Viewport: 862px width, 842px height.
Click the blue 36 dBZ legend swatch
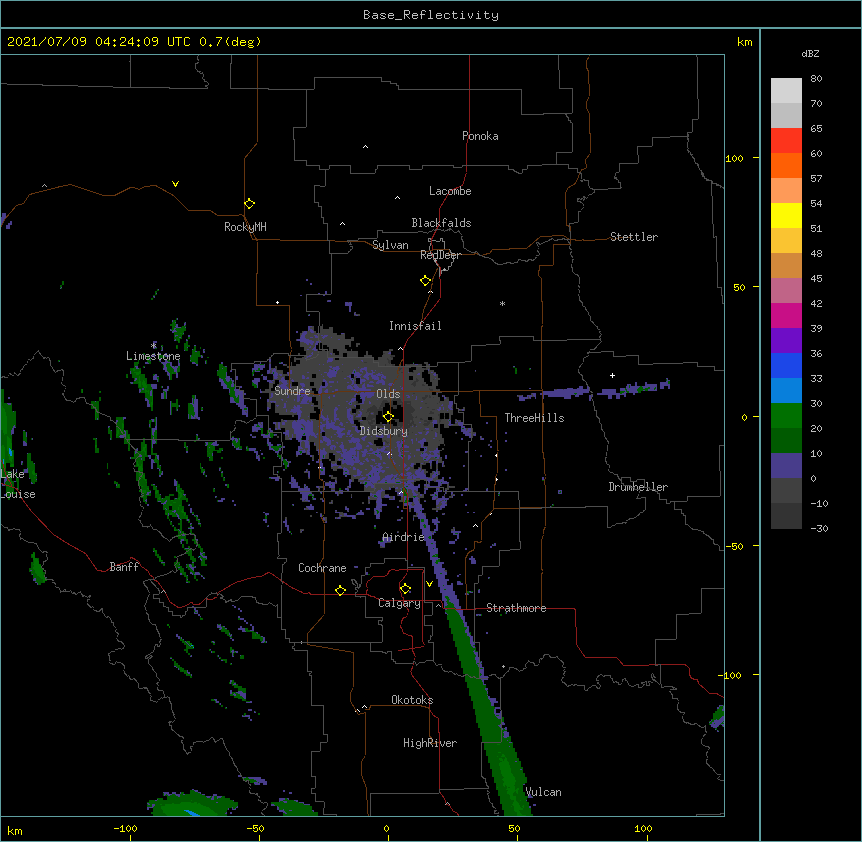(x=786, y=365)
